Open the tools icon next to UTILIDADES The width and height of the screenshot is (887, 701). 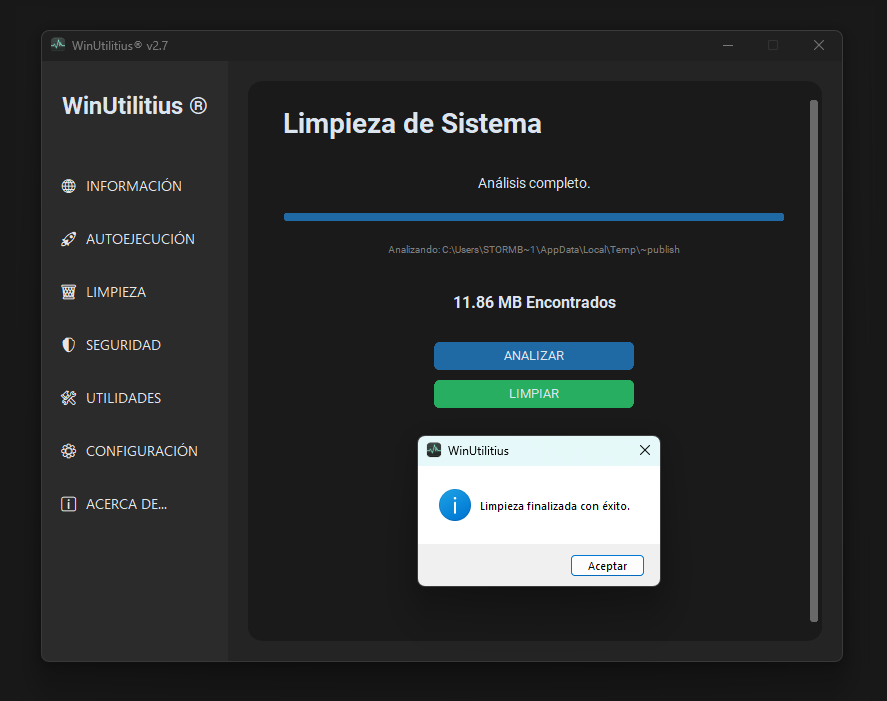point(68,398)
